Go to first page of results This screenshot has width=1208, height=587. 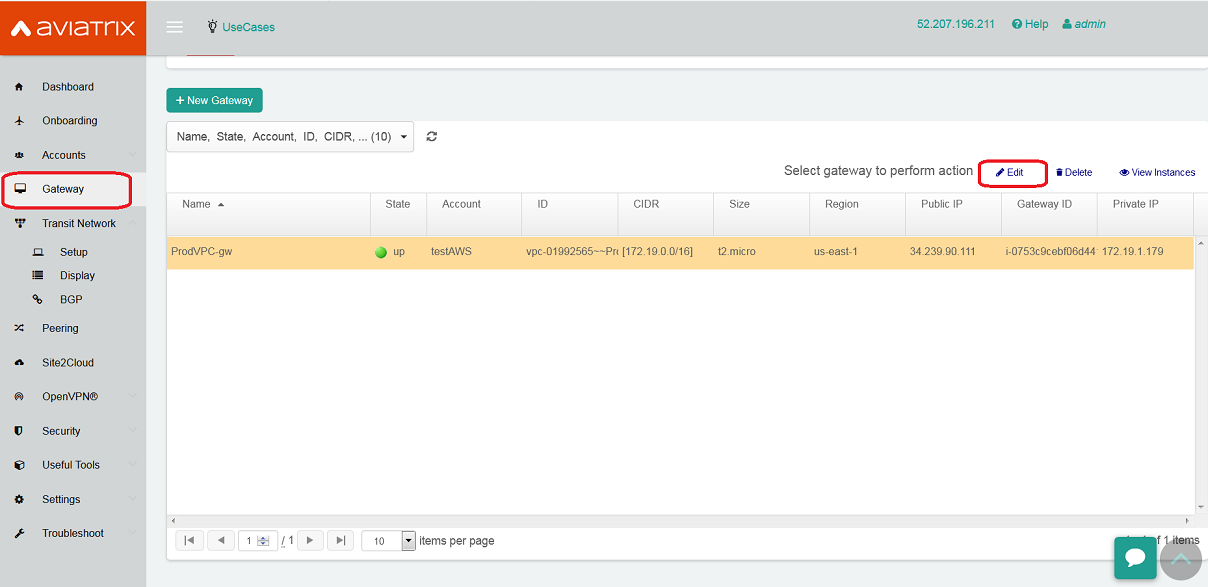(x=189, y=541)
